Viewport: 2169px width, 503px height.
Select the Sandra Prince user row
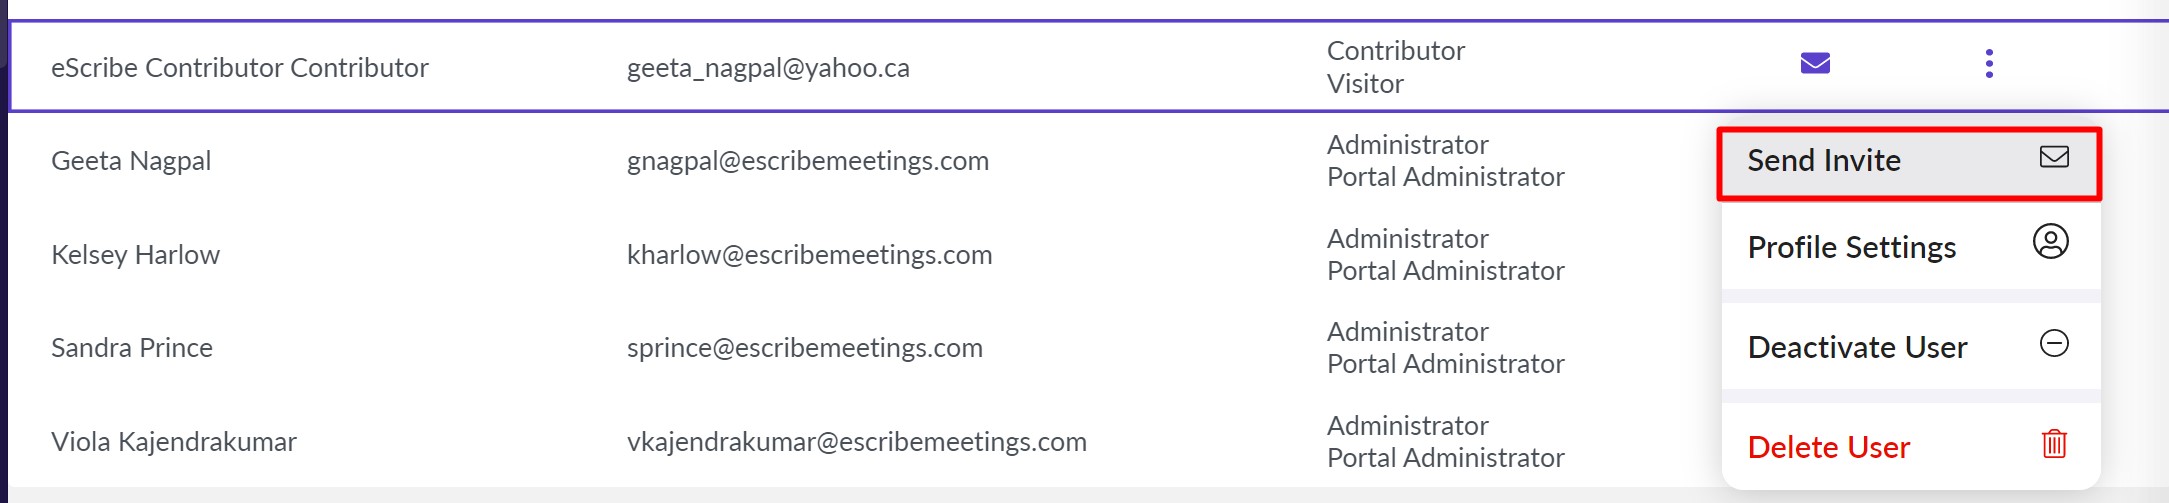(132, 348)
